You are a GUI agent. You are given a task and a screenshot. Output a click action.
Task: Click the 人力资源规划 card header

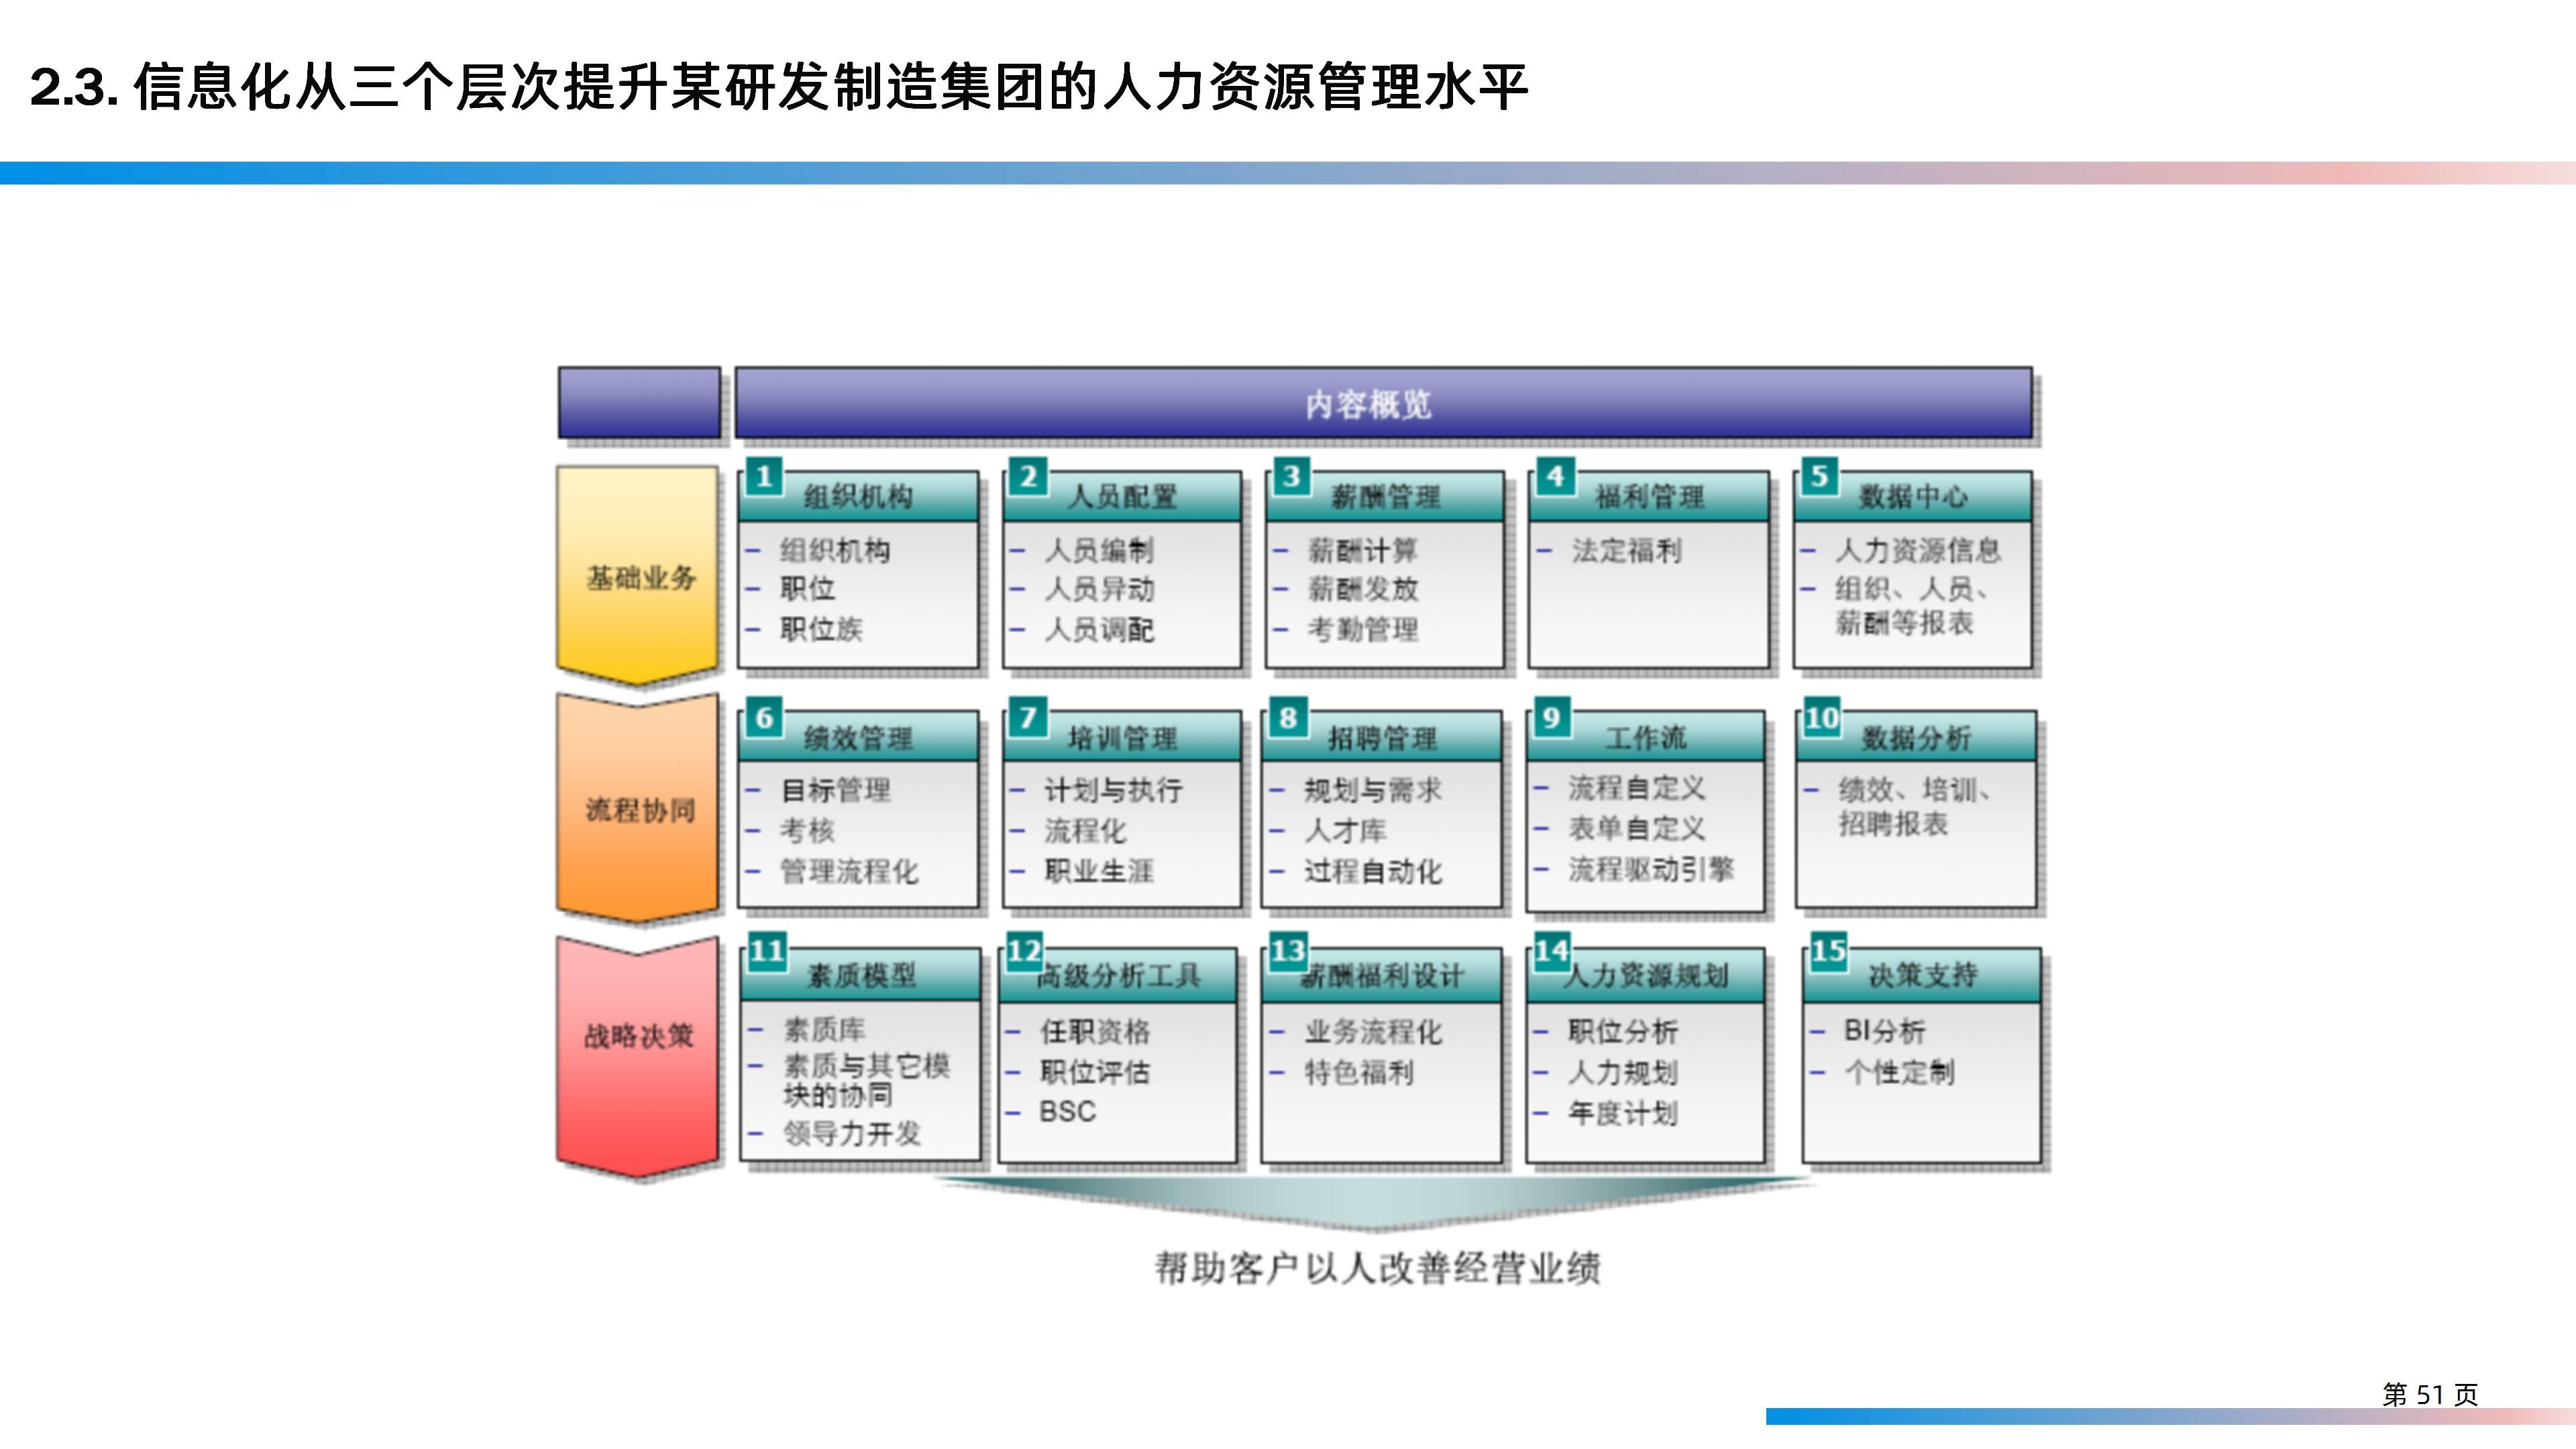tap(1646, 975)
